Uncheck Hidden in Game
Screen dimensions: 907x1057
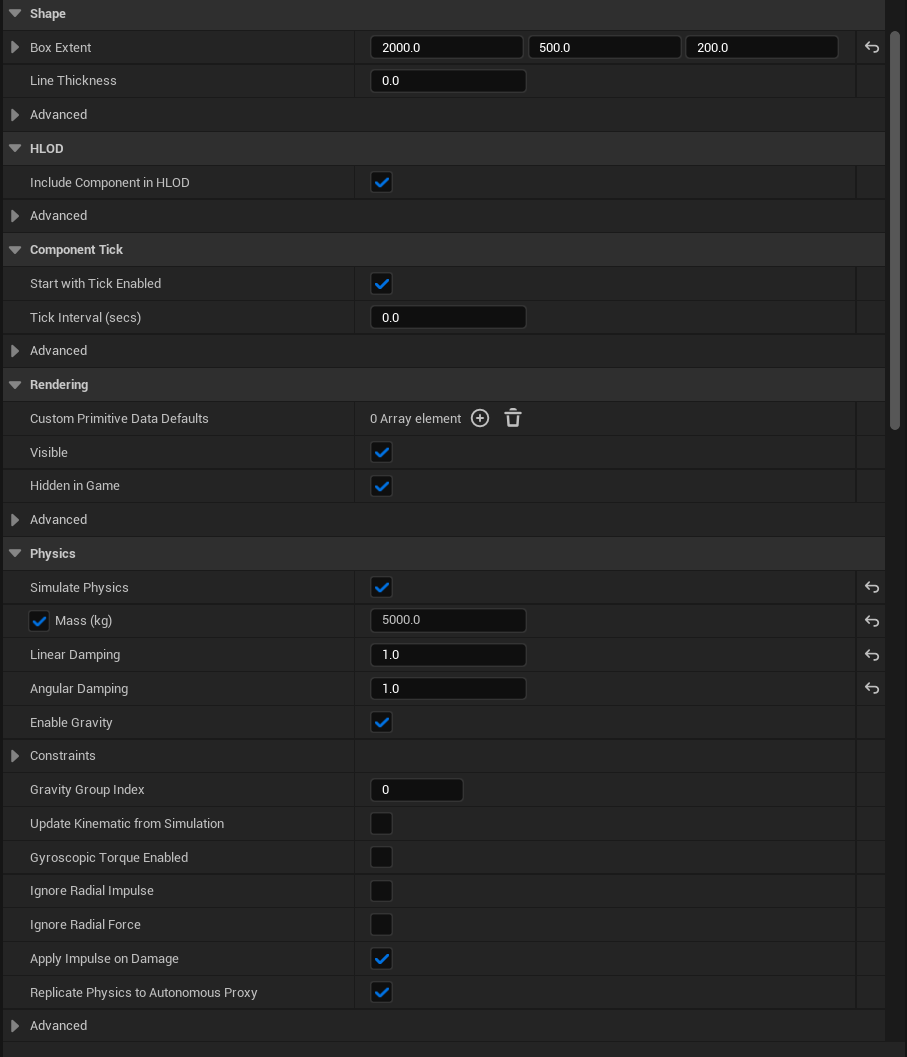click(x=381, y=486)
